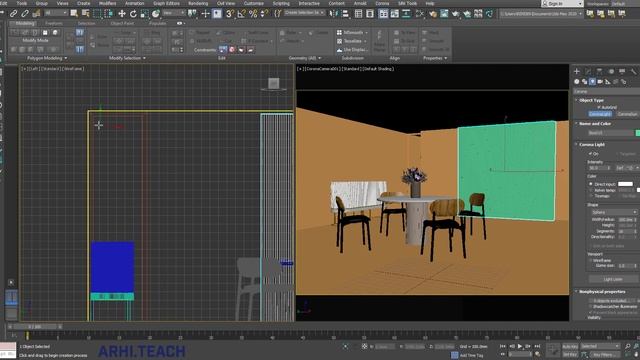Toggle the AutoGrid checkbox

(x=600, y=107)
